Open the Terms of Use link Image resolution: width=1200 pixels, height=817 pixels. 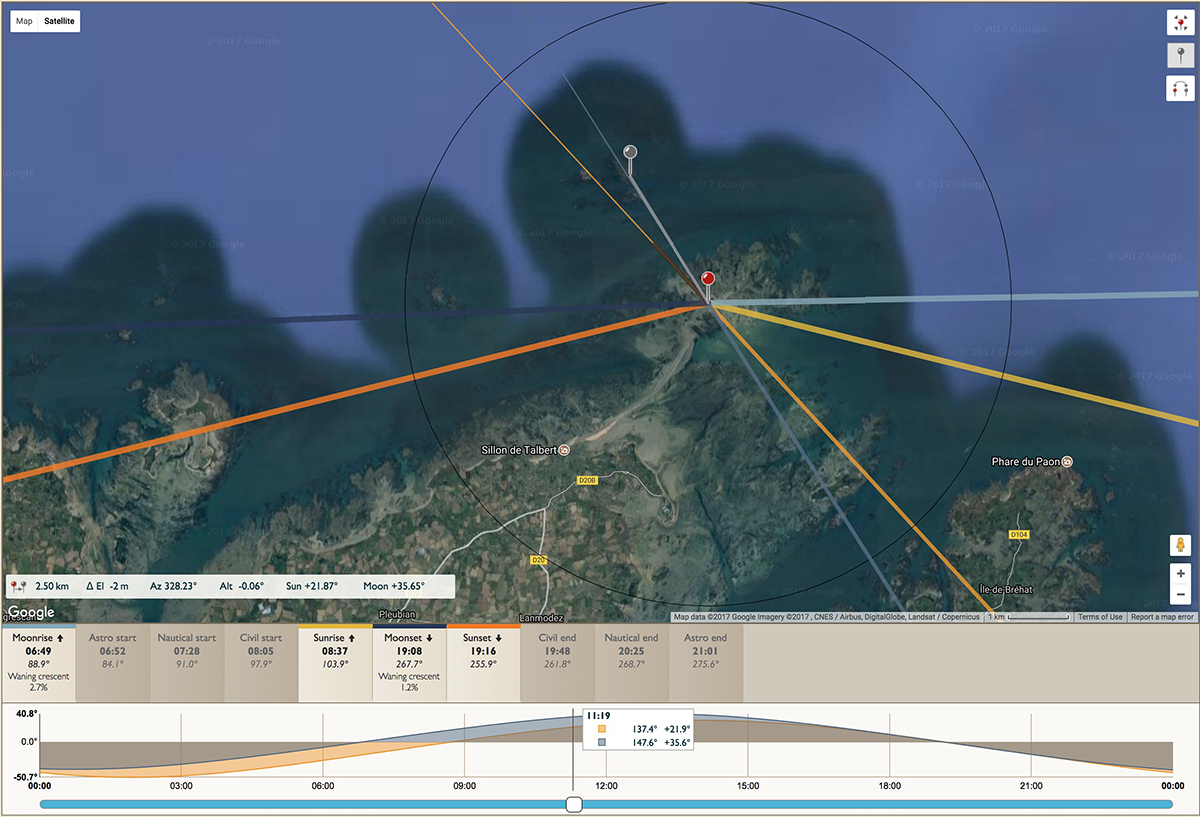coord(1100,617)
